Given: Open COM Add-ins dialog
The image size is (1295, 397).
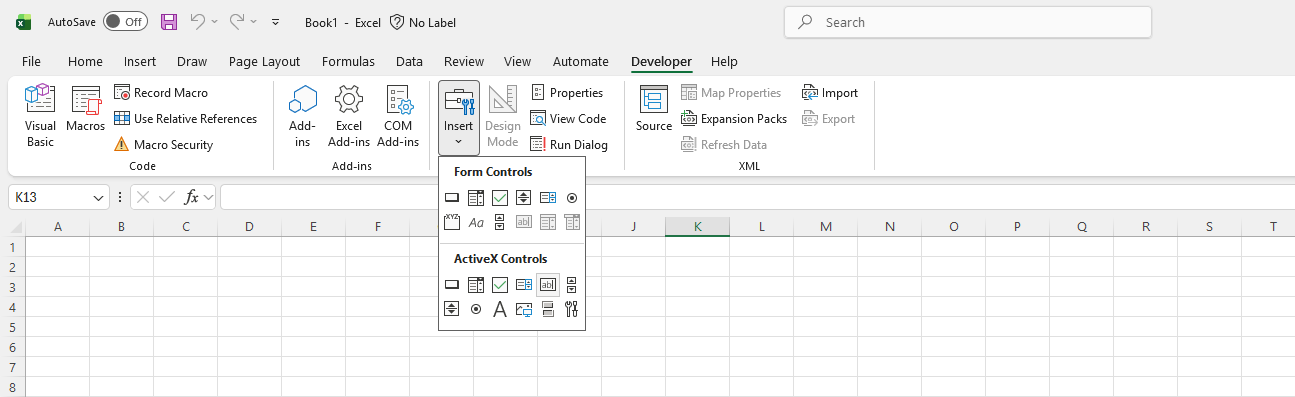Looking at the screenshot, I should 398,117.
